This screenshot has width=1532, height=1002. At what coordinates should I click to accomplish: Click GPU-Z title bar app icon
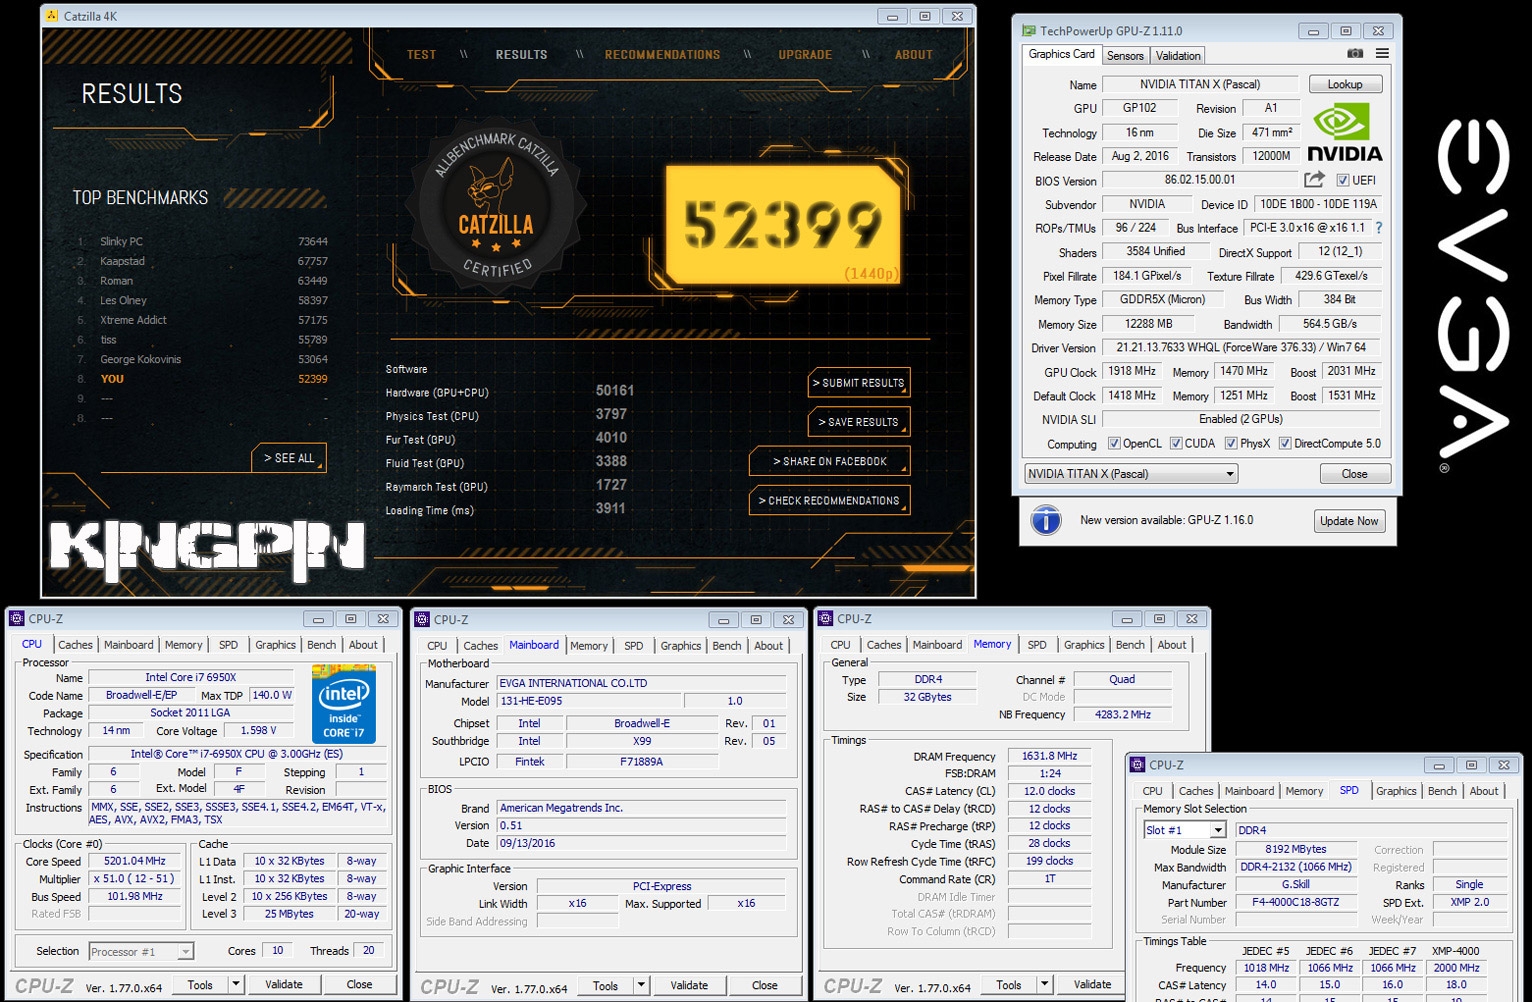tap(1028, 31)
